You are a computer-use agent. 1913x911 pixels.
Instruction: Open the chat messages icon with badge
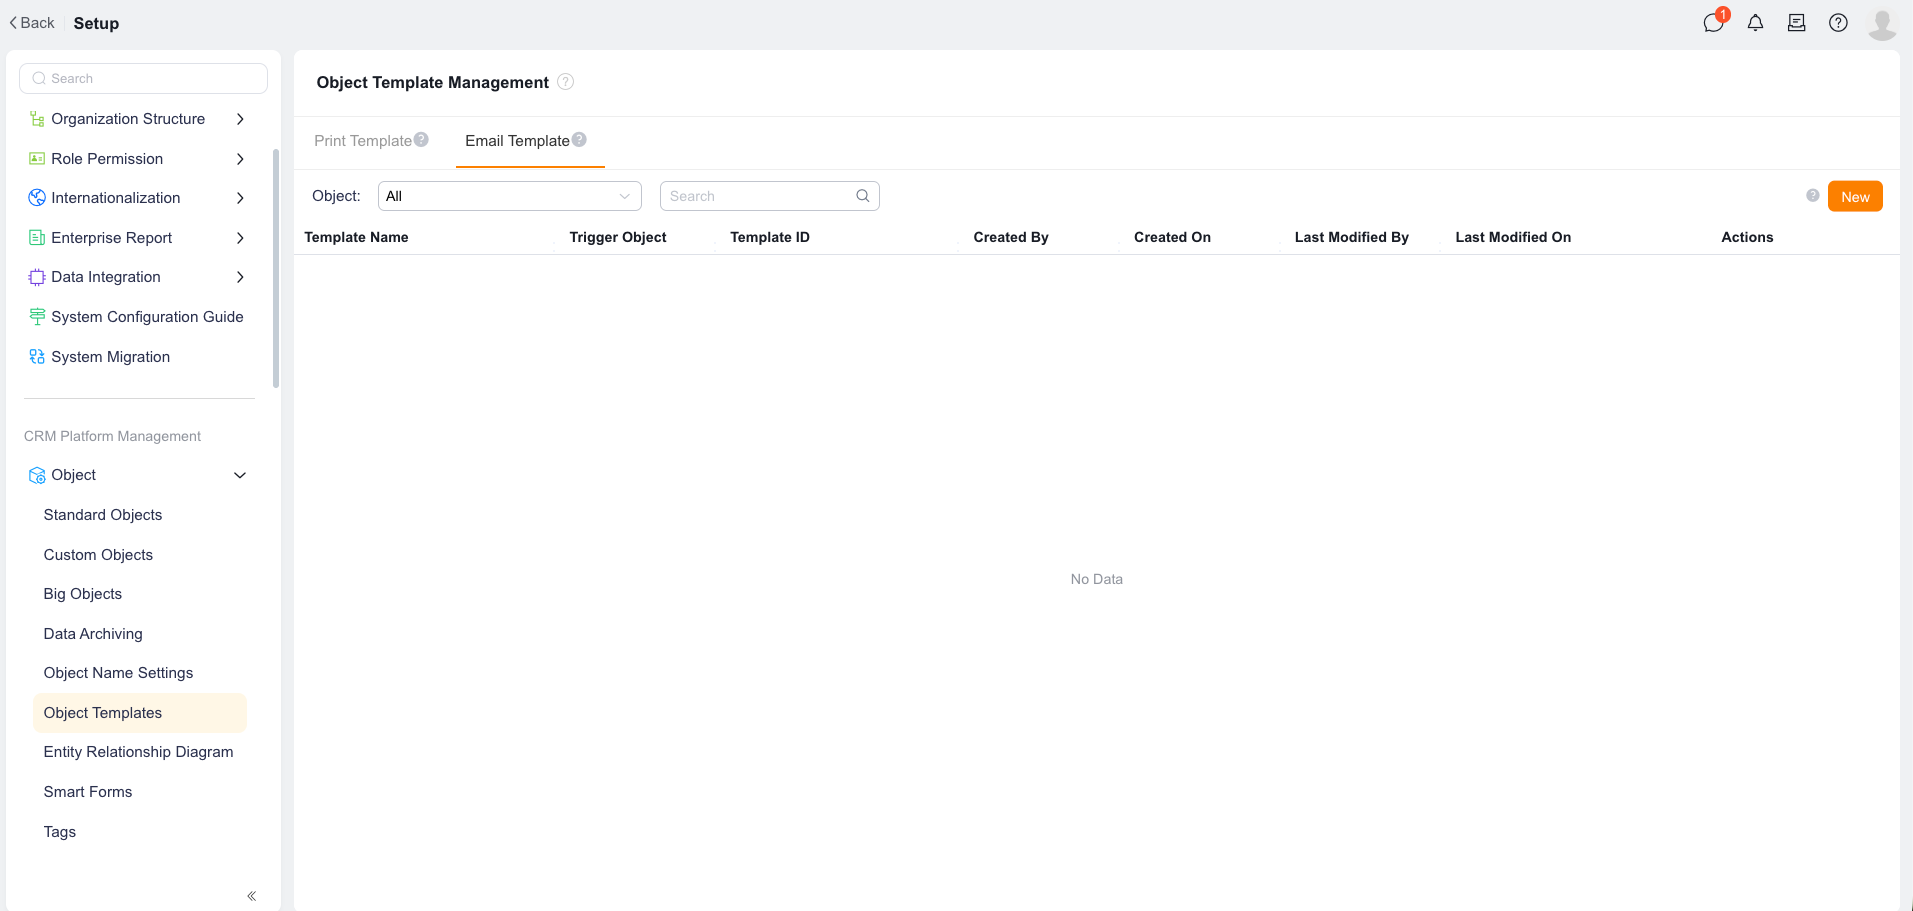coord(1714,23)
